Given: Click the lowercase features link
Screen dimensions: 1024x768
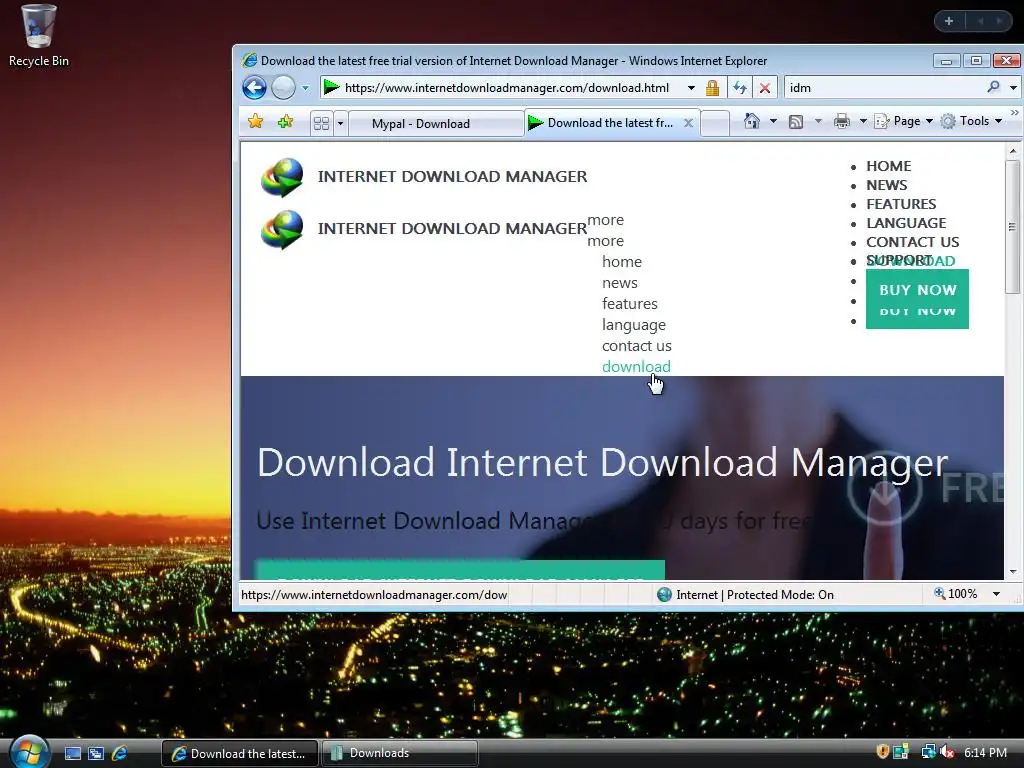Looking at the screenshot, I should 630,304.
